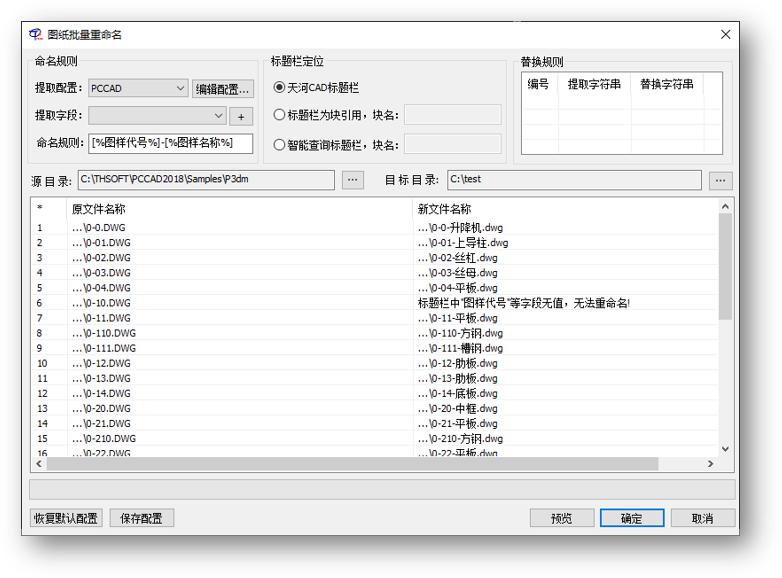Click new name 0-14-底板.dwg
Screen dimensions: 782x578
(x=458, y=393)
